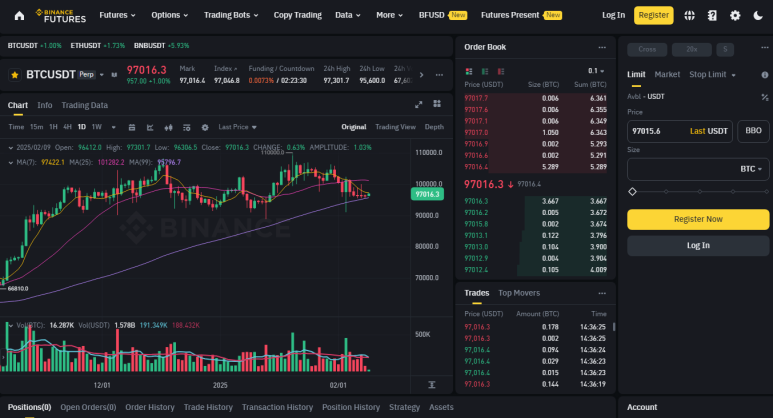Open the help center question icon
773x418 pixels.
point(712,16)
